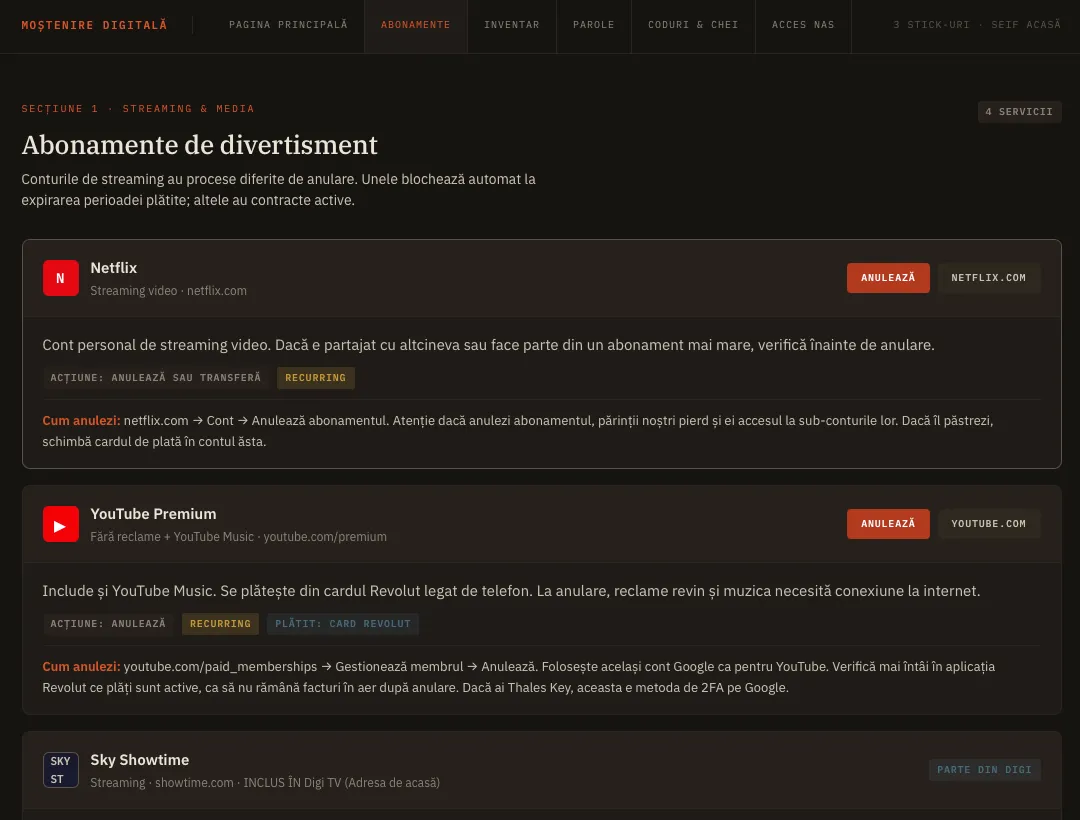Open the Acces NAS tab
The width and height of the screenshot is (1080, 820).
(x=803, y=25)
